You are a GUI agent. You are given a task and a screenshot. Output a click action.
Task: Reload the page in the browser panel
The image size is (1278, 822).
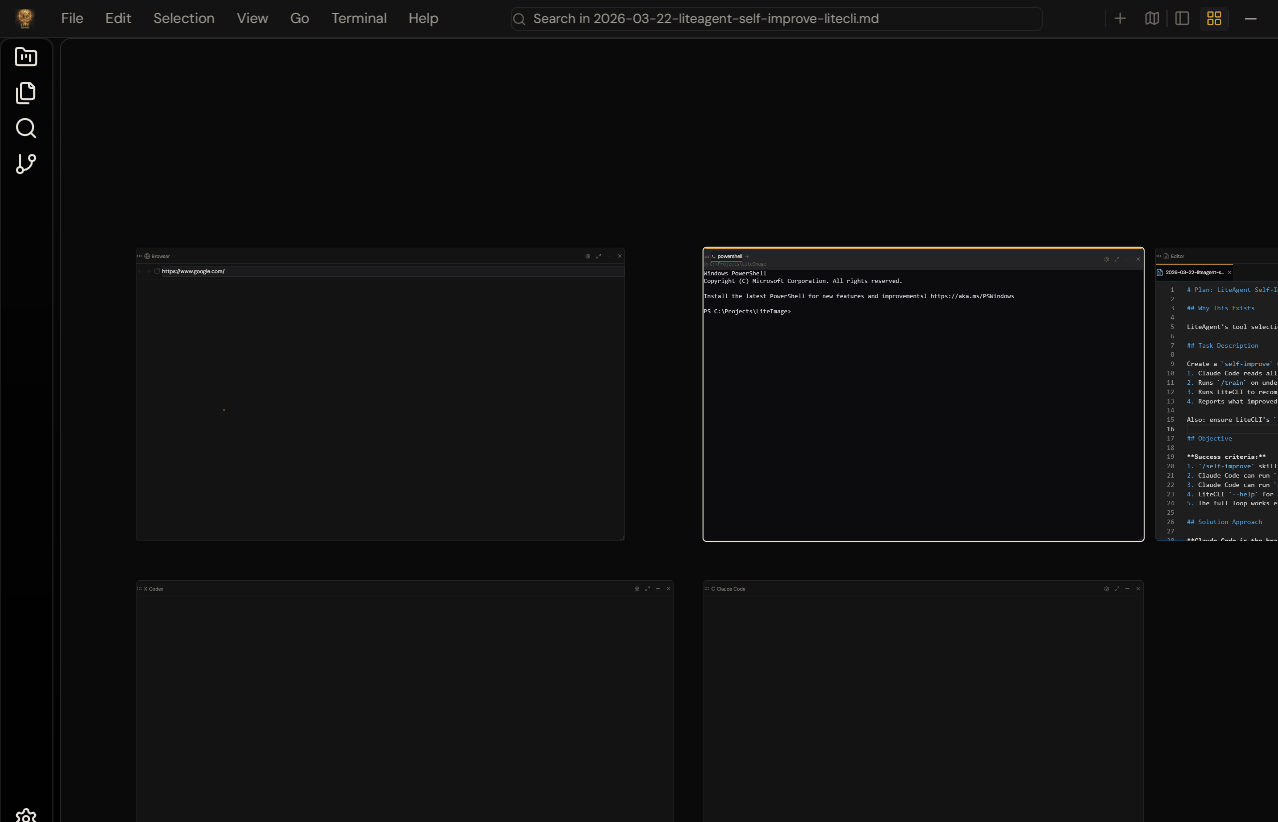tap(156, 270)
